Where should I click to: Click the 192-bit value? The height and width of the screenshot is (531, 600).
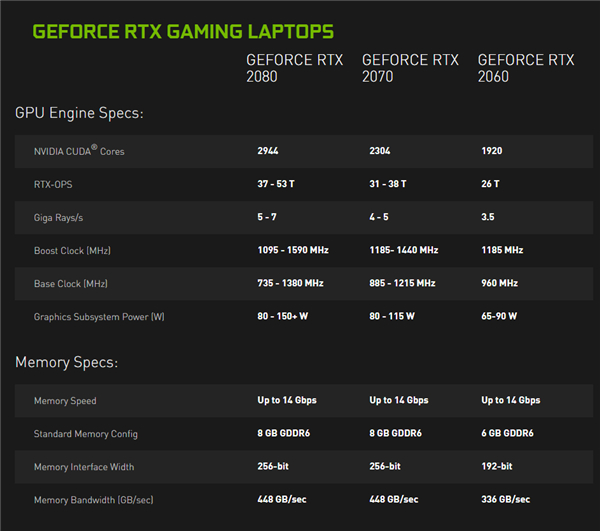(x=497, y=466)
